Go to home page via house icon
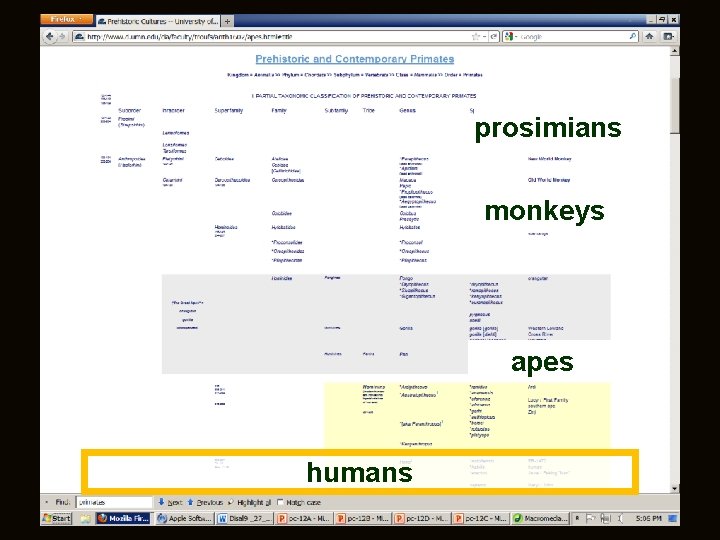This screenshot has height=540, width=720. click(649, 36)
